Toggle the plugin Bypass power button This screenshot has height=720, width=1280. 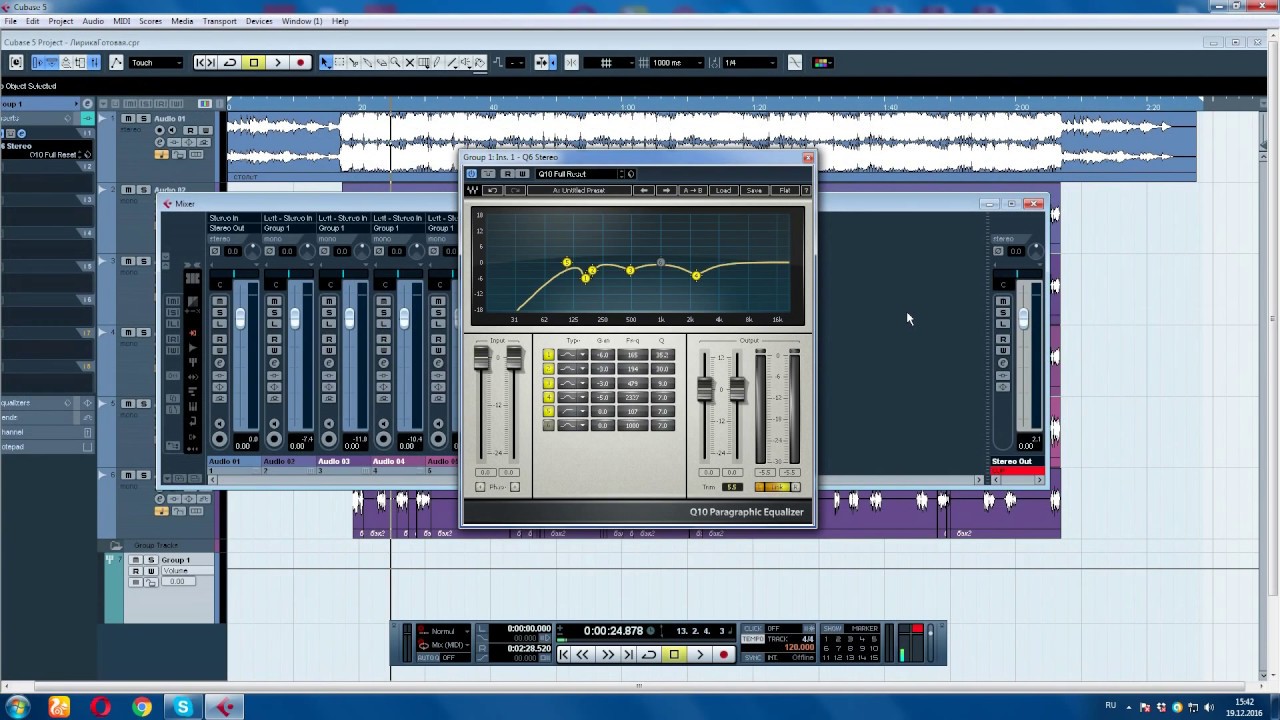[471, 174]
